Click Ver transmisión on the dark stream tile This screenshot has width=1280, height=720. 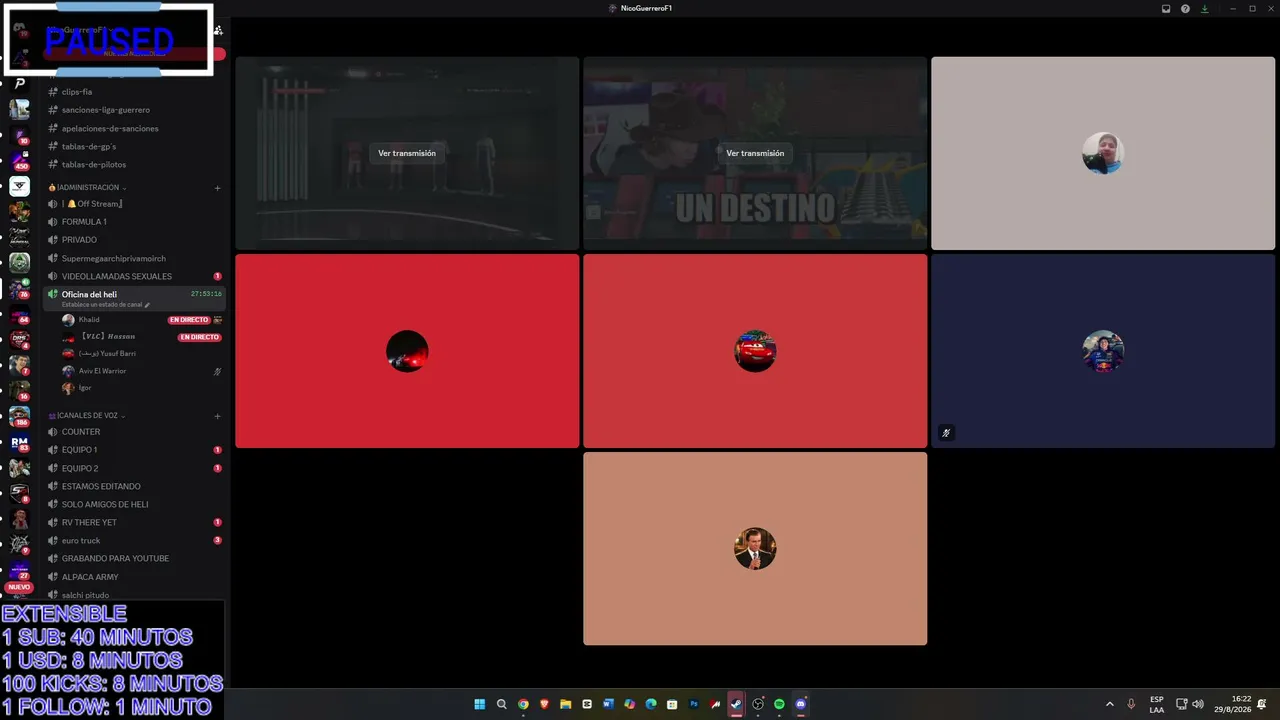click(407, 153)
